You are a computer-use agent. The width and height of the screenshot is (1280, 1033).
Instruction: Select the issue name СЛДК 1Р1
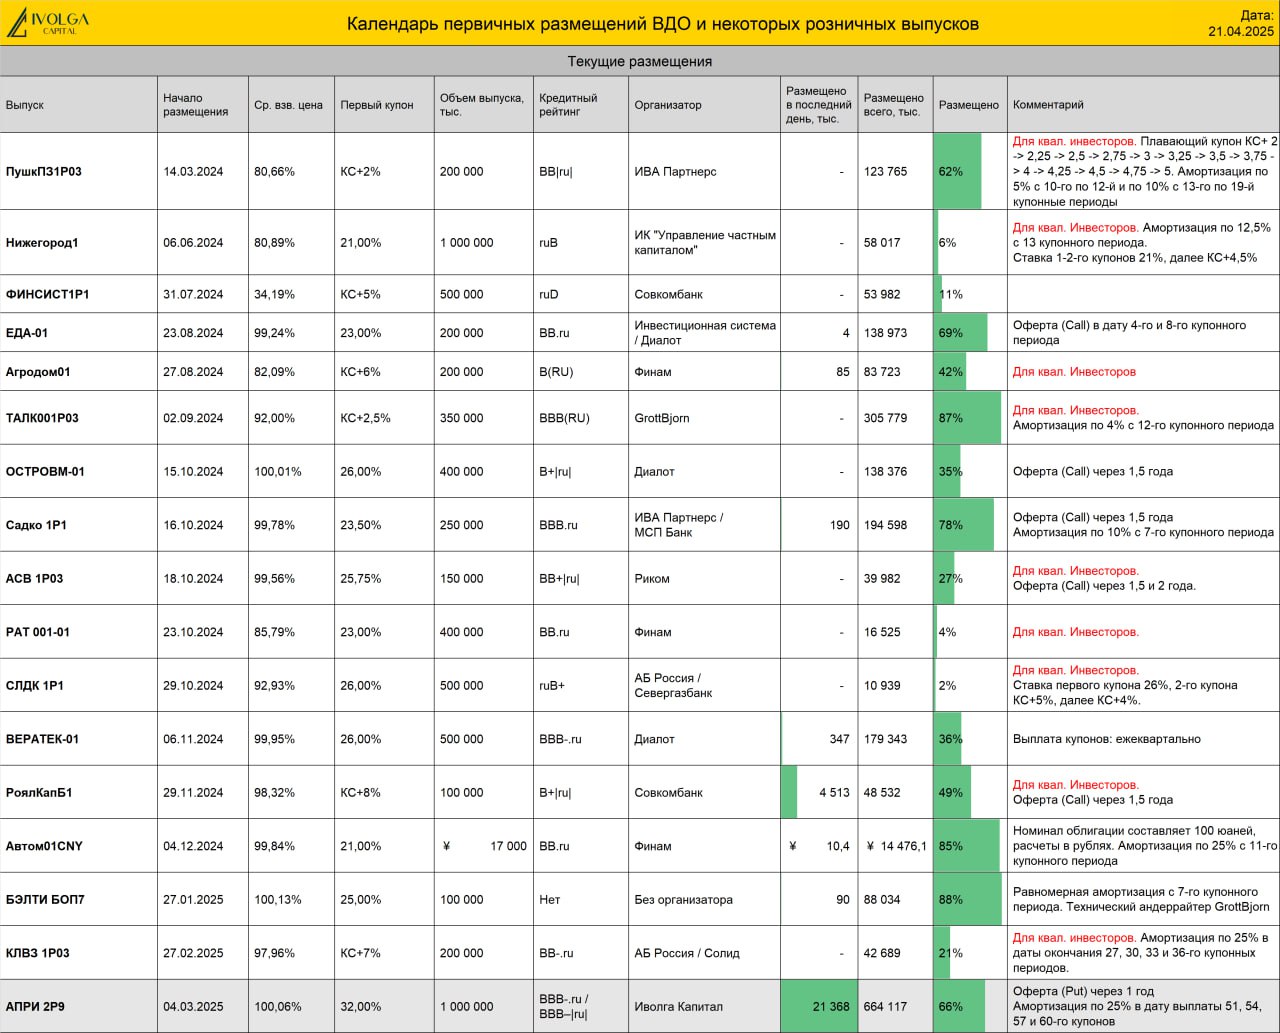tap(35, 686)
